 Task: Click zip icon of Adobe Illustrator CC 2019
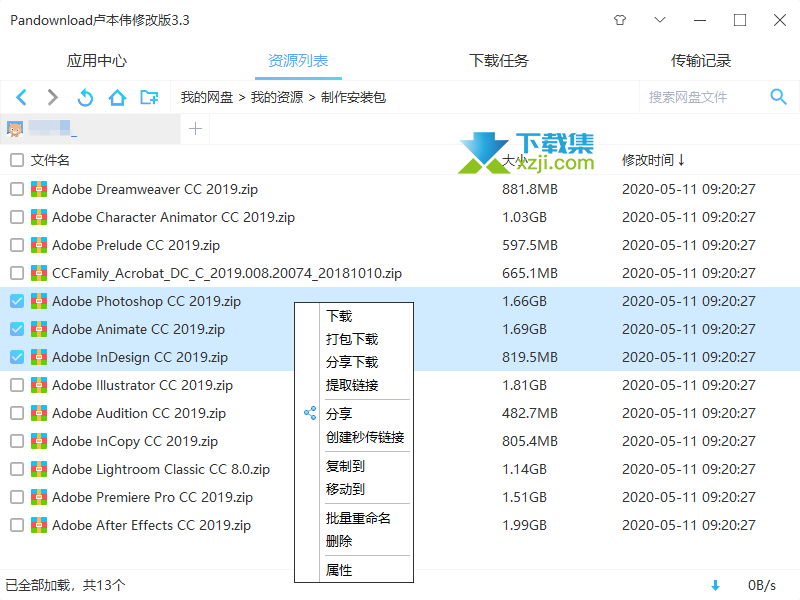point(39,385)
